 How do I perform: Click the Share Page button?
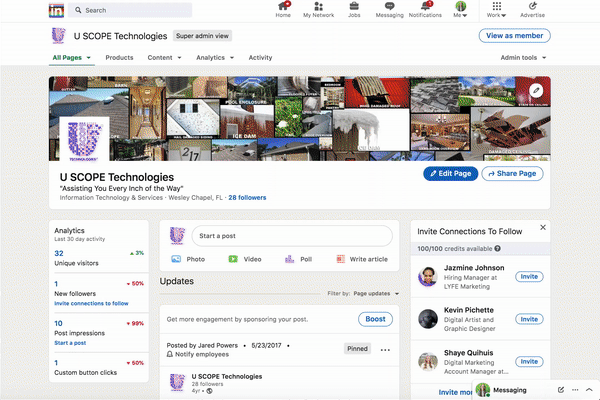click(x=512, y=173)
